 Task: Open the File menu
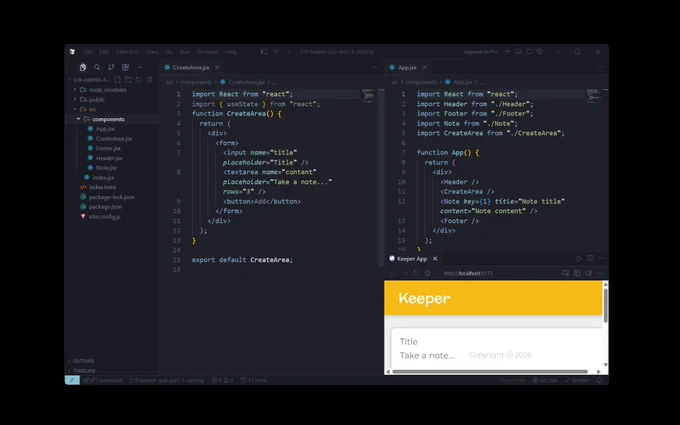88,52
